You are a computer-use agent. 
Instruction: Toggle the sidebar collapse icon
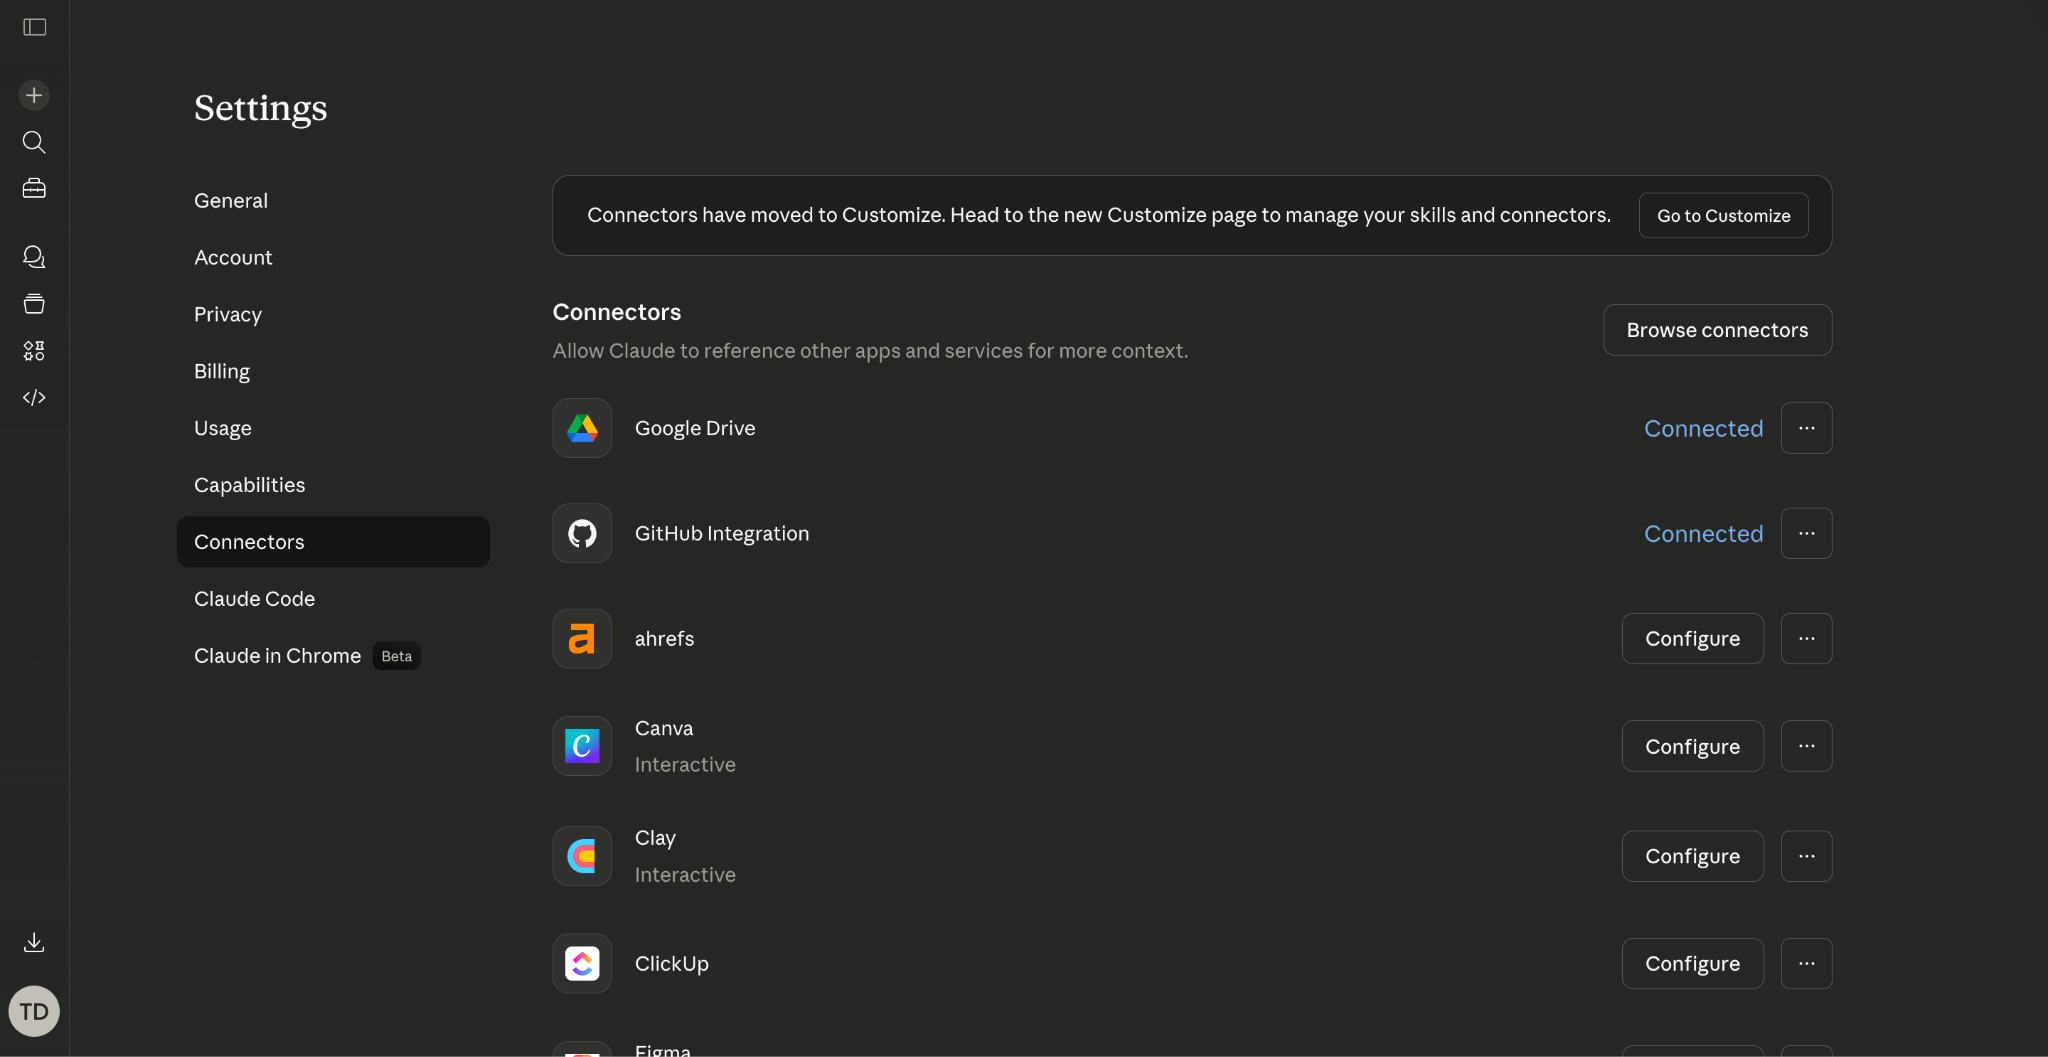coord(34,27)
